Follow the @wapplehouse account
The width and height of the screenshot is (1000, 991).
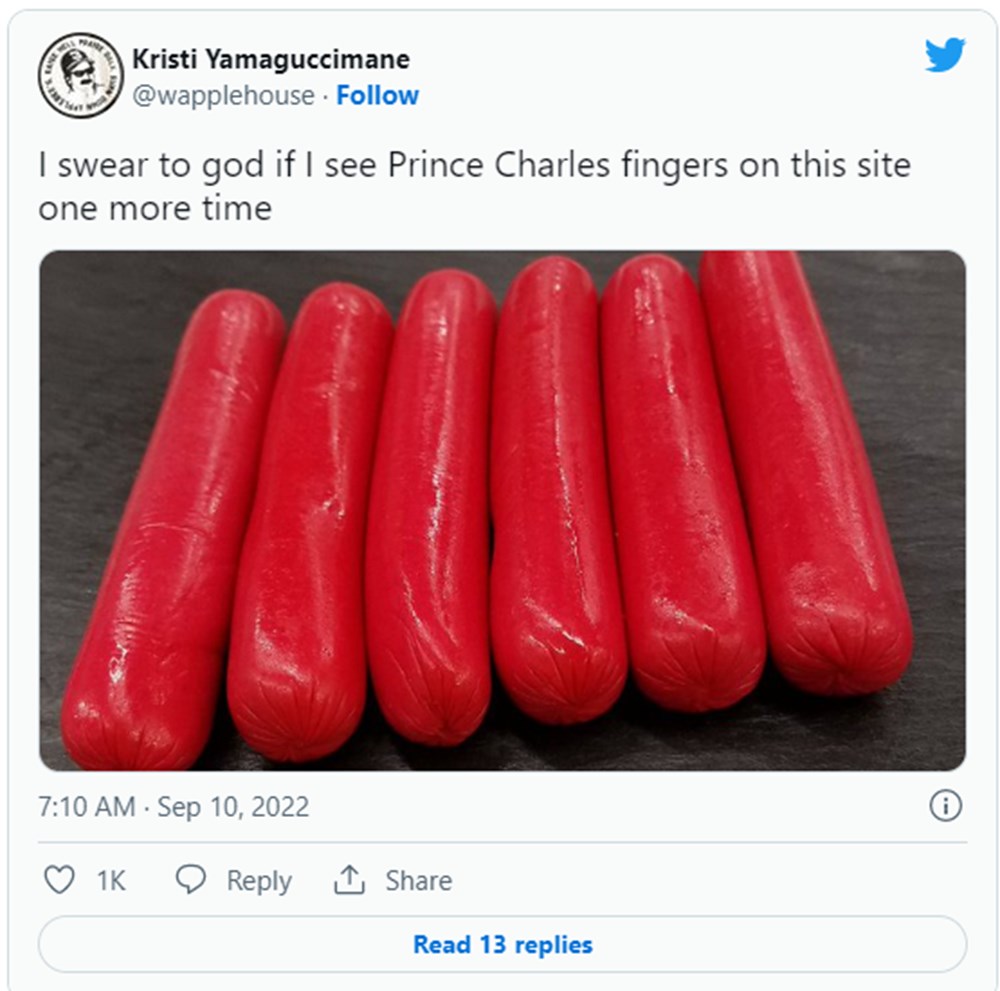[x=377, y=96]
